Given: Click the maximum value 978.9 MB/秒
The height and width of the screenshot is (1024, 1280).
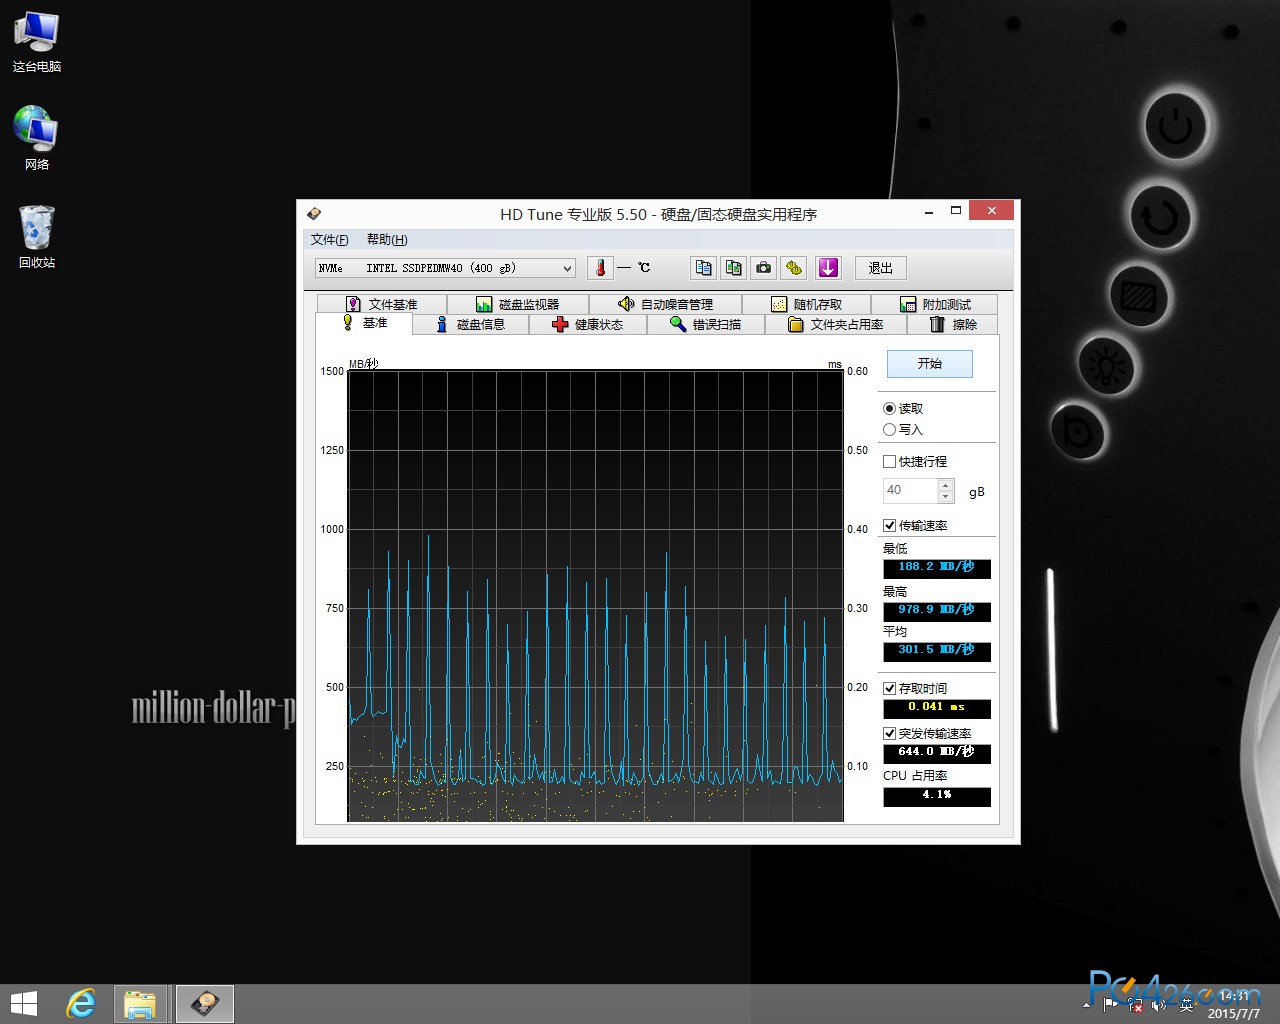Looking at the screenshot, I should 937,611.
